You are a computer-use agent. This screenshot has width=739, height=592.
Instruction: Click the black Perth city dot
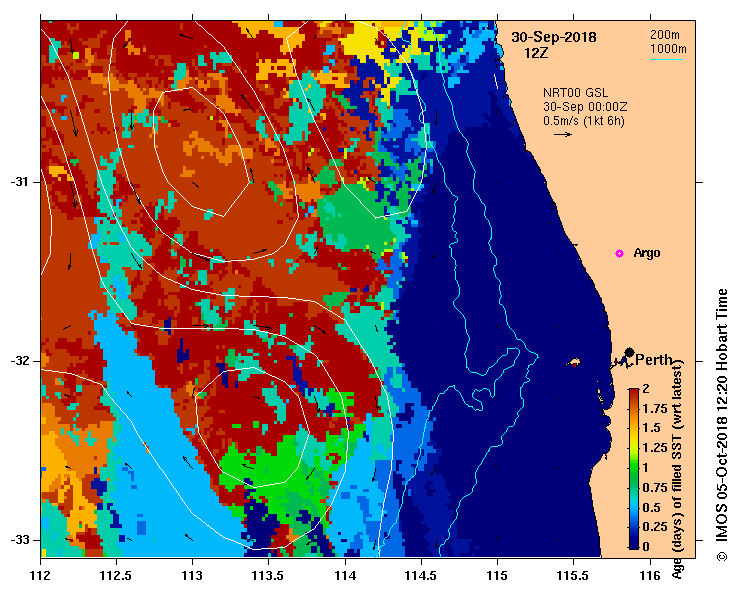point(629,353)
